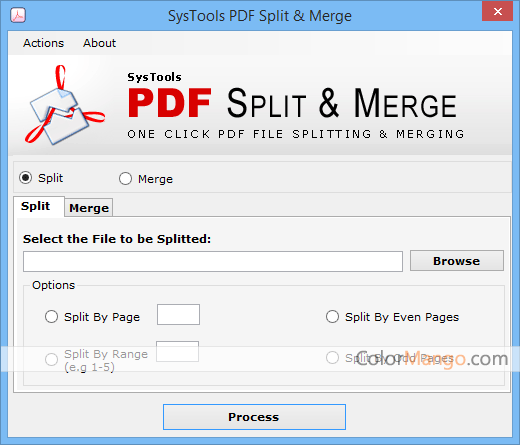Click the file path input field

tap(213, 262)
